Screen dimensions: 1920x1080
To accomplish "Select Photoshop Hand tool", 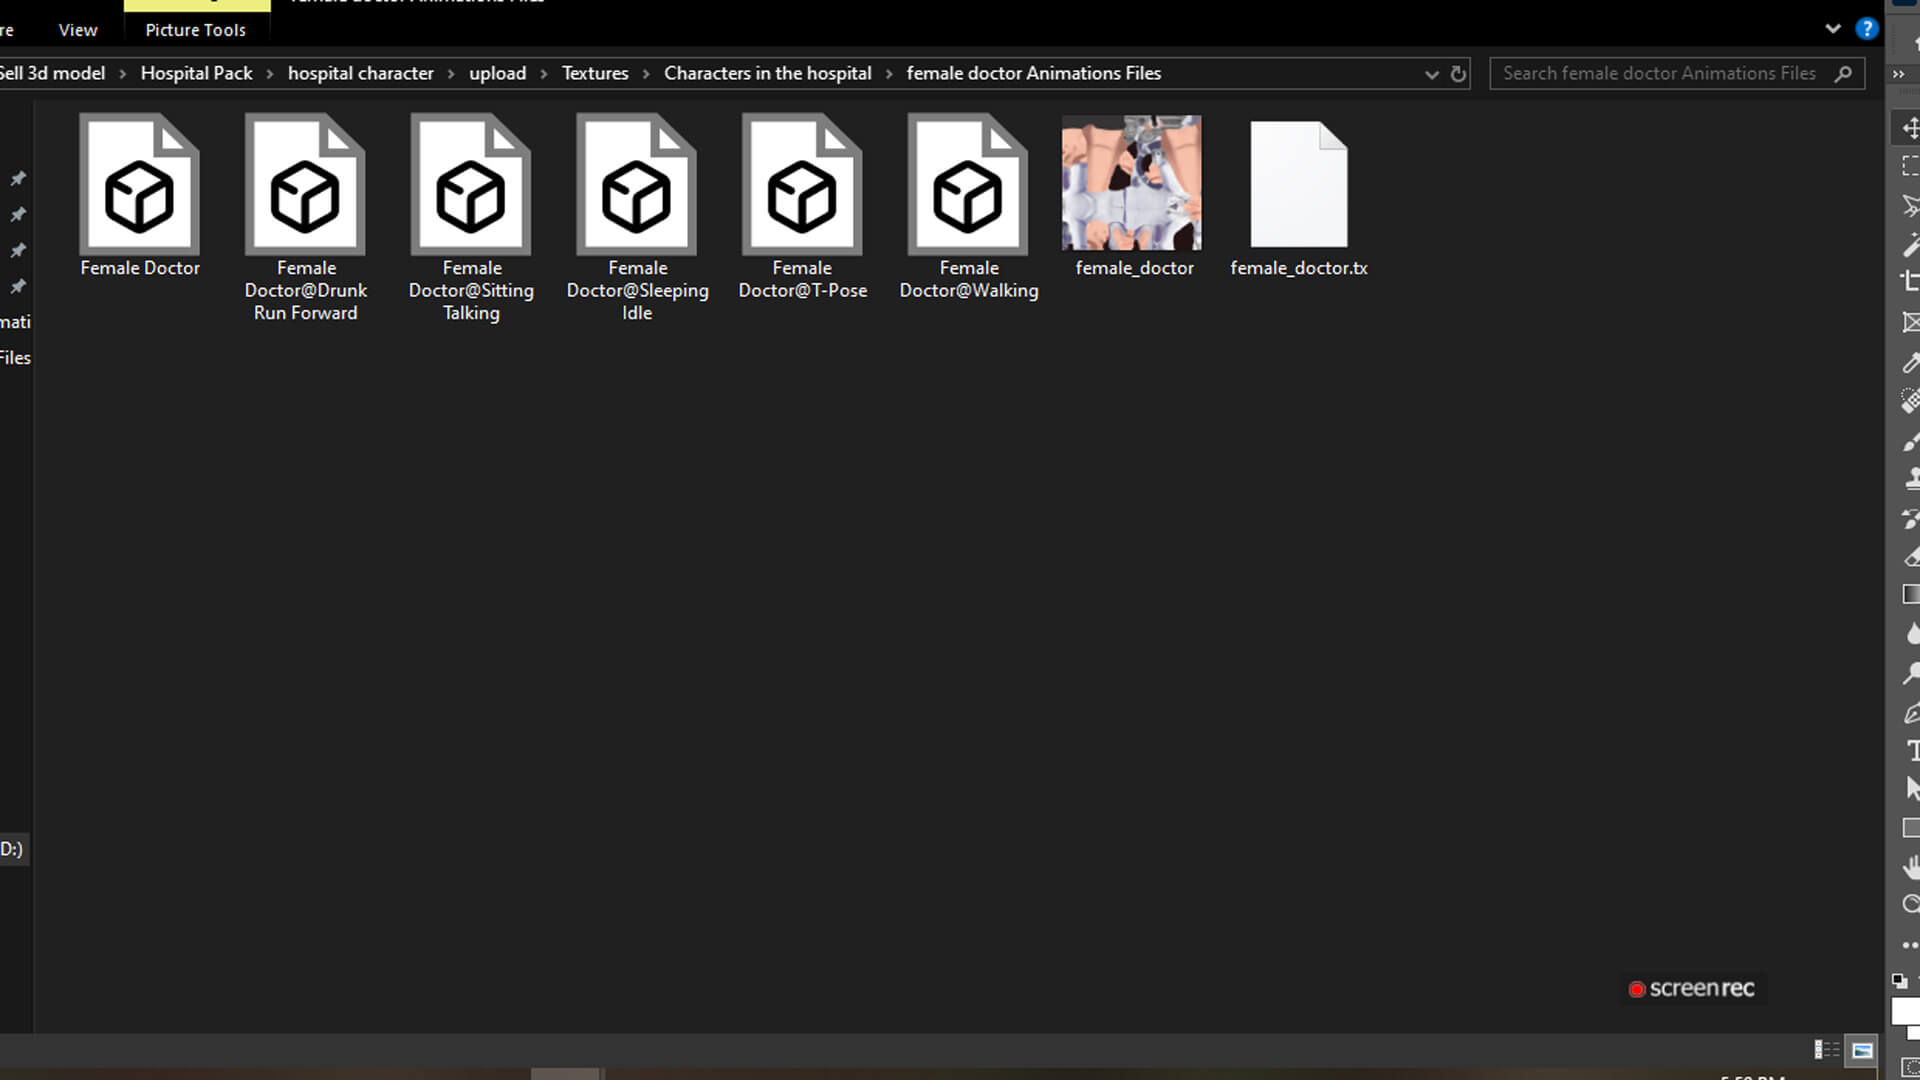I will (x=1910, y=866).
